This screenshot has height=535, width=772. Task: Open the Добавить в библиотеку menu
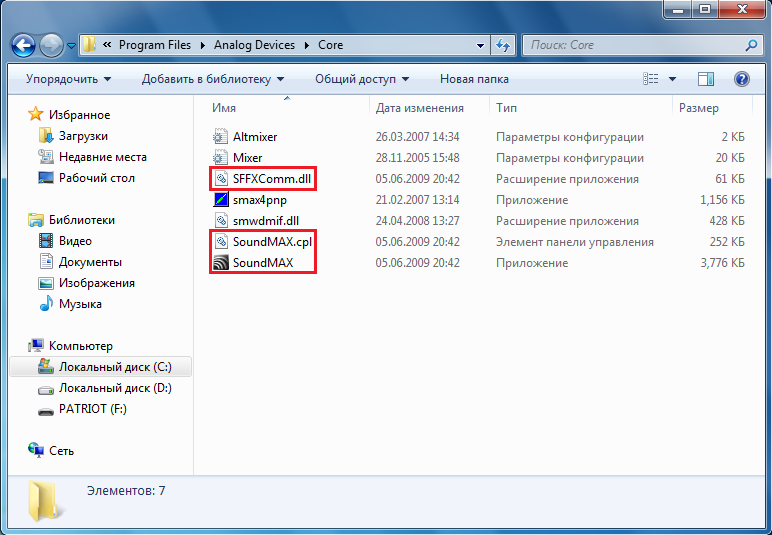(213, 79)
